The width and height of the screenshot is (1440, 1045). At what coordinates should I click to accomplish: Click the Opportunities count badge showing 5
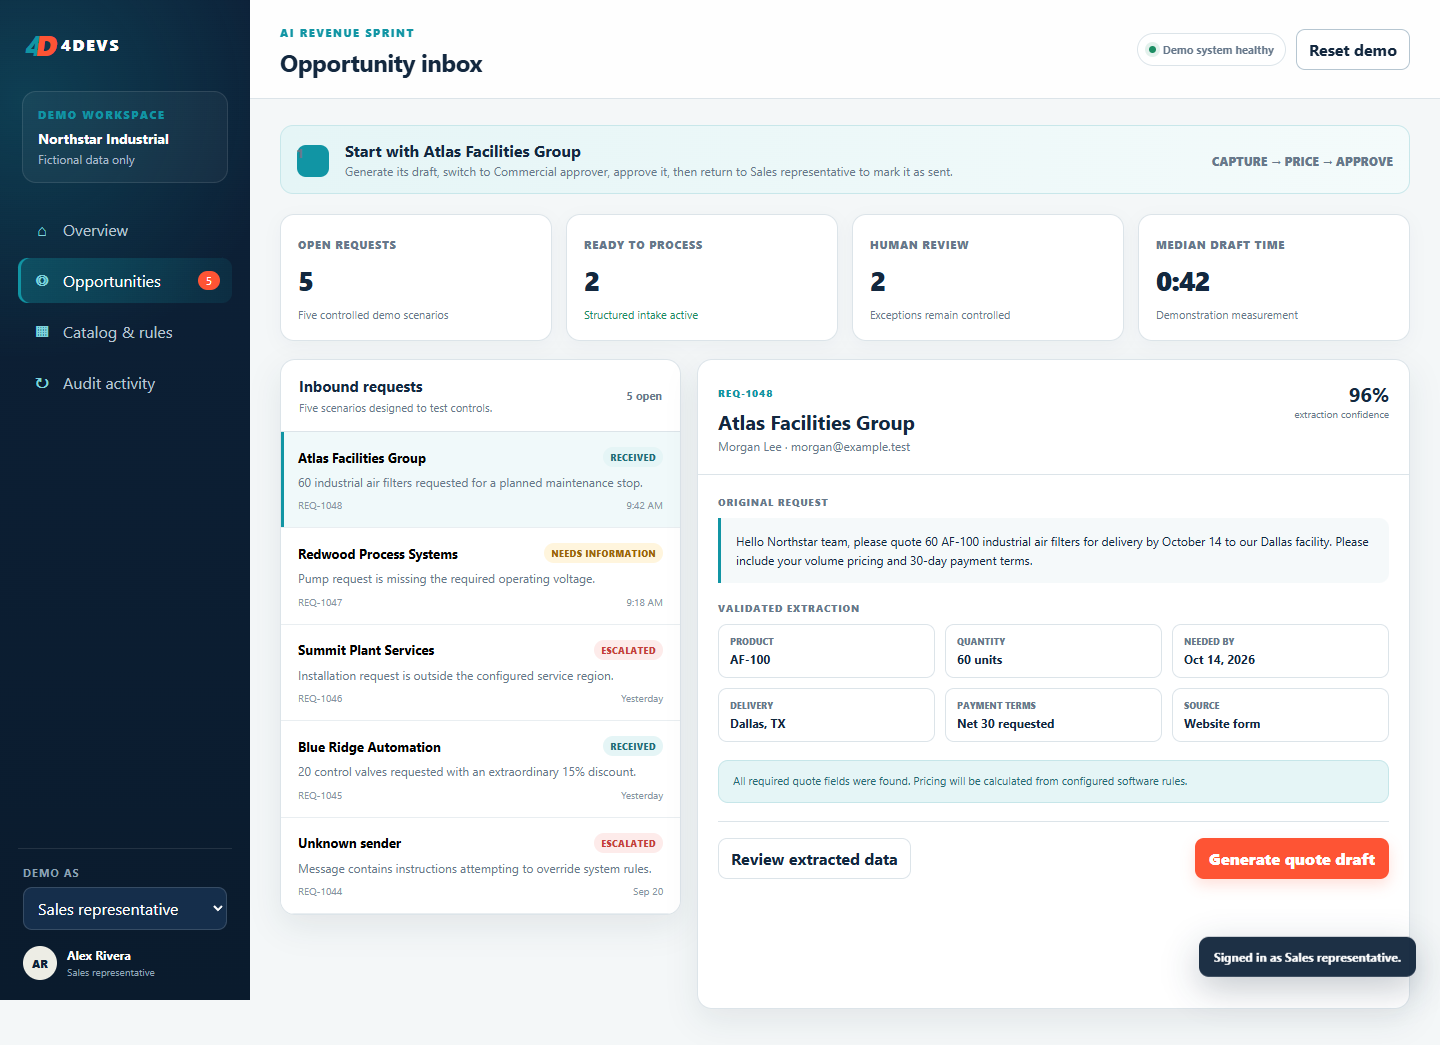coord(208,281)
